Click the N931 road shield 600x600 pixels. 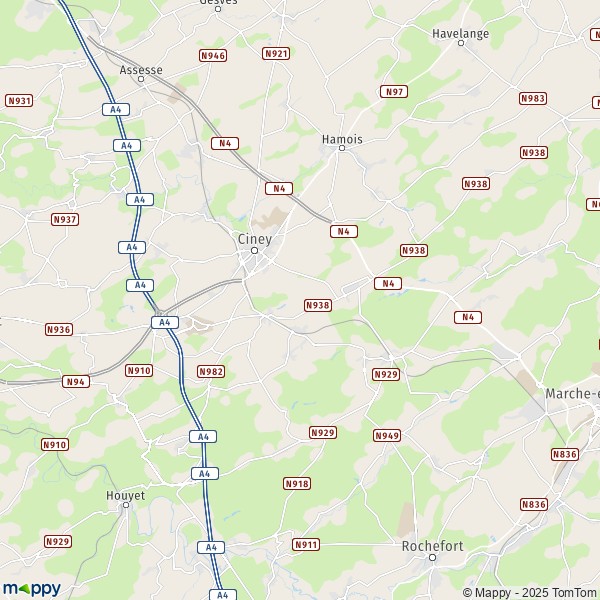tap(19, 101)
